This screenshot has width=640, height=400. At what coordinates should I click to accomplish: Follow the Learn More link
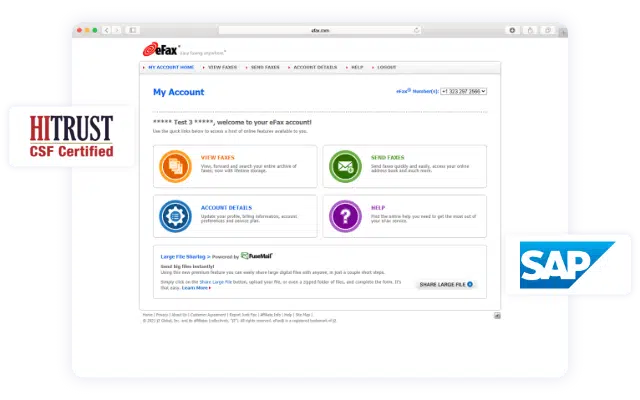coord(196,288)
